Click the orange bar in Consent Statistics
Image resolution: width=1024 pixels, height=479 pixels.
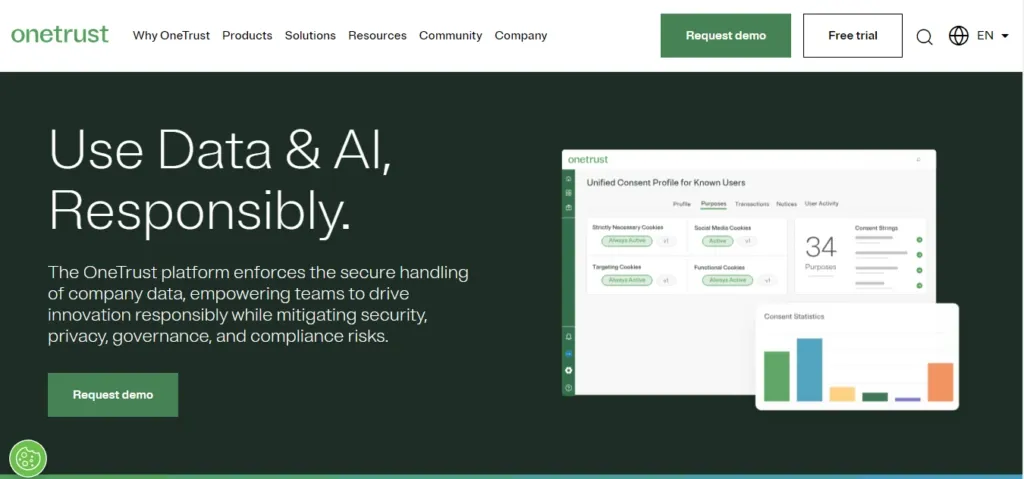click(x=940, y=382)
